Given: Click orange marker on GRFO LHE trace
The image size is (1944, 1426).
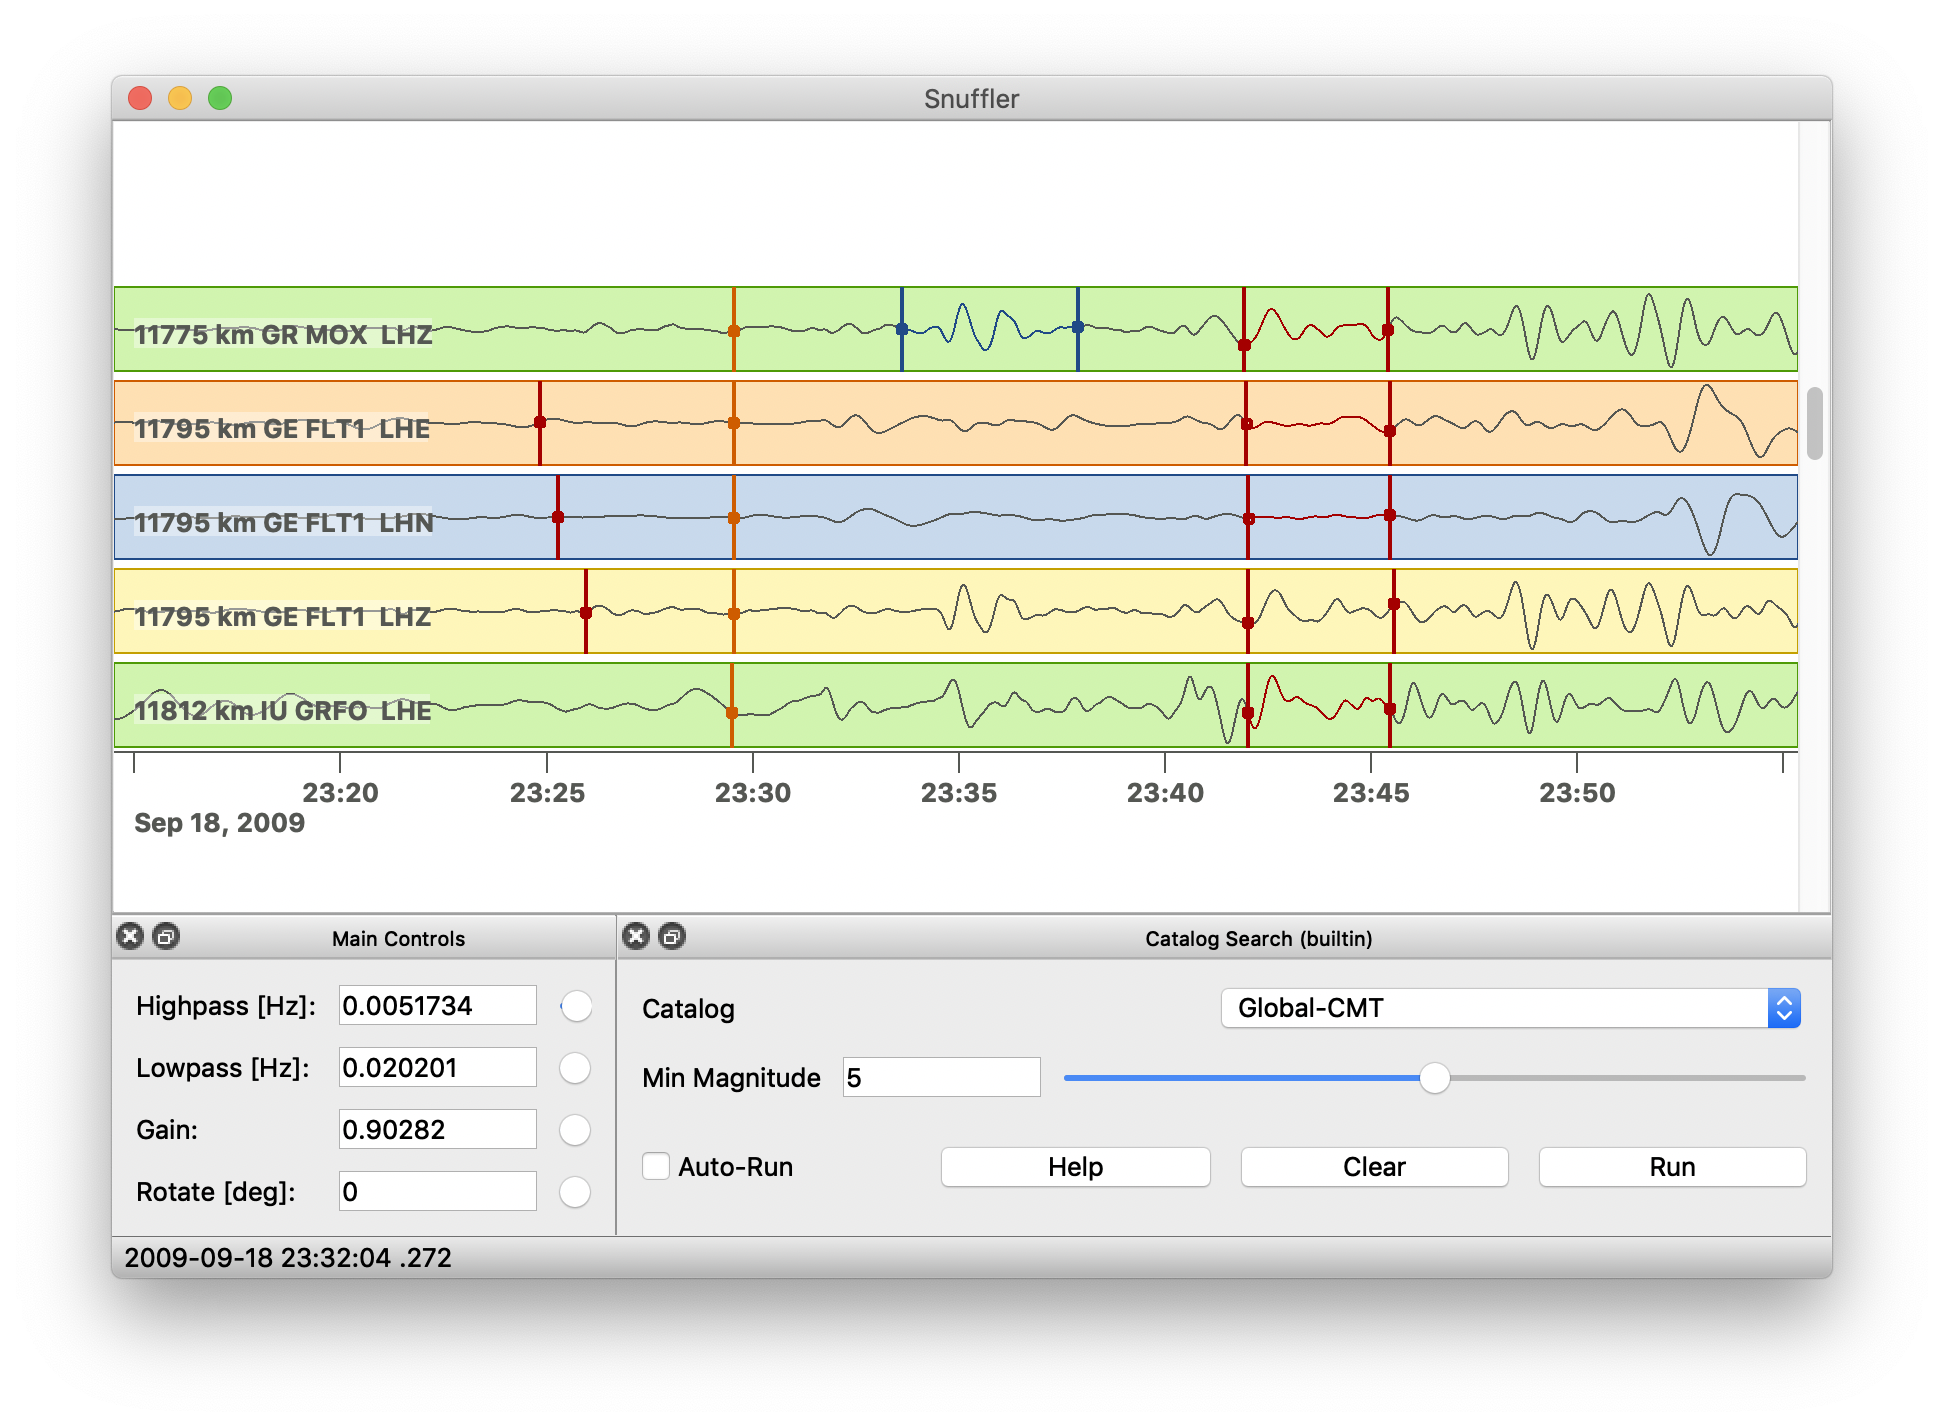Looking at the screenshot, I should coord(732,713).
